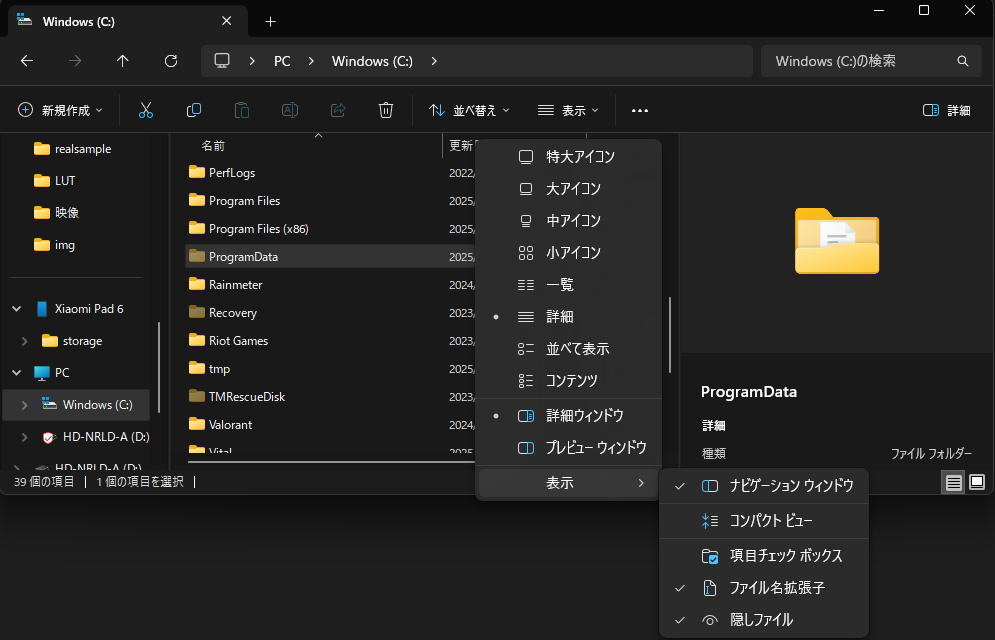Close the Windows (C:) tab

tap(227, 21)
